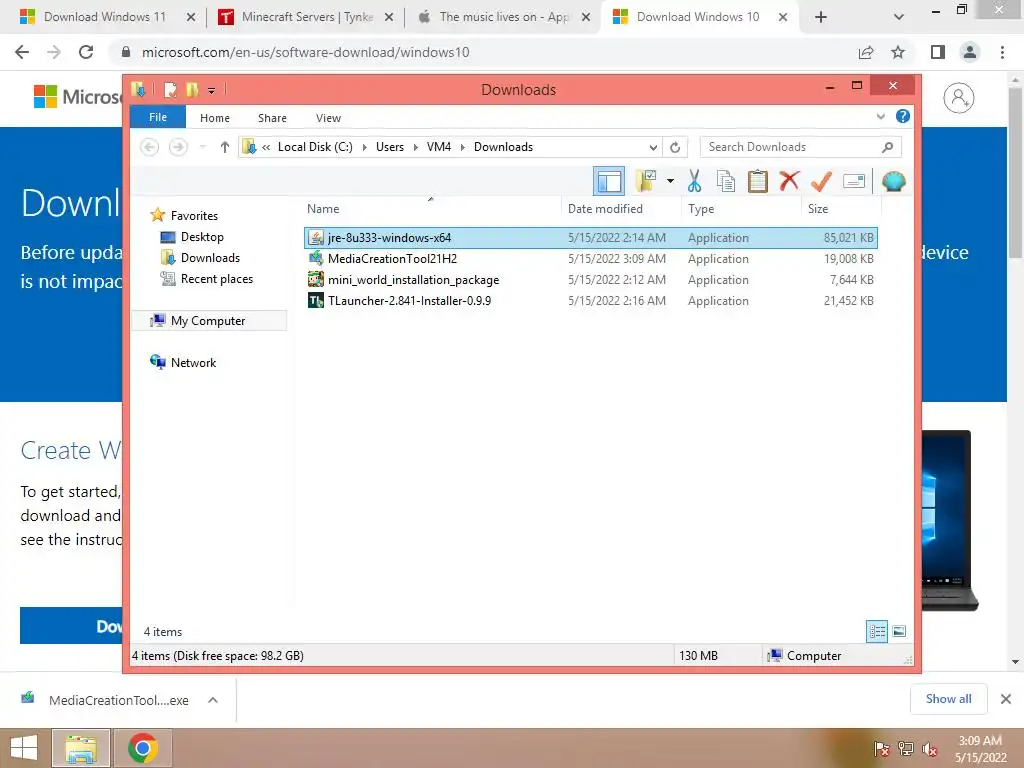Image resolution: width=1024 pixels, height=768 pixels.
Task: Open Chrome three-dot menu
Action: 1002,52
